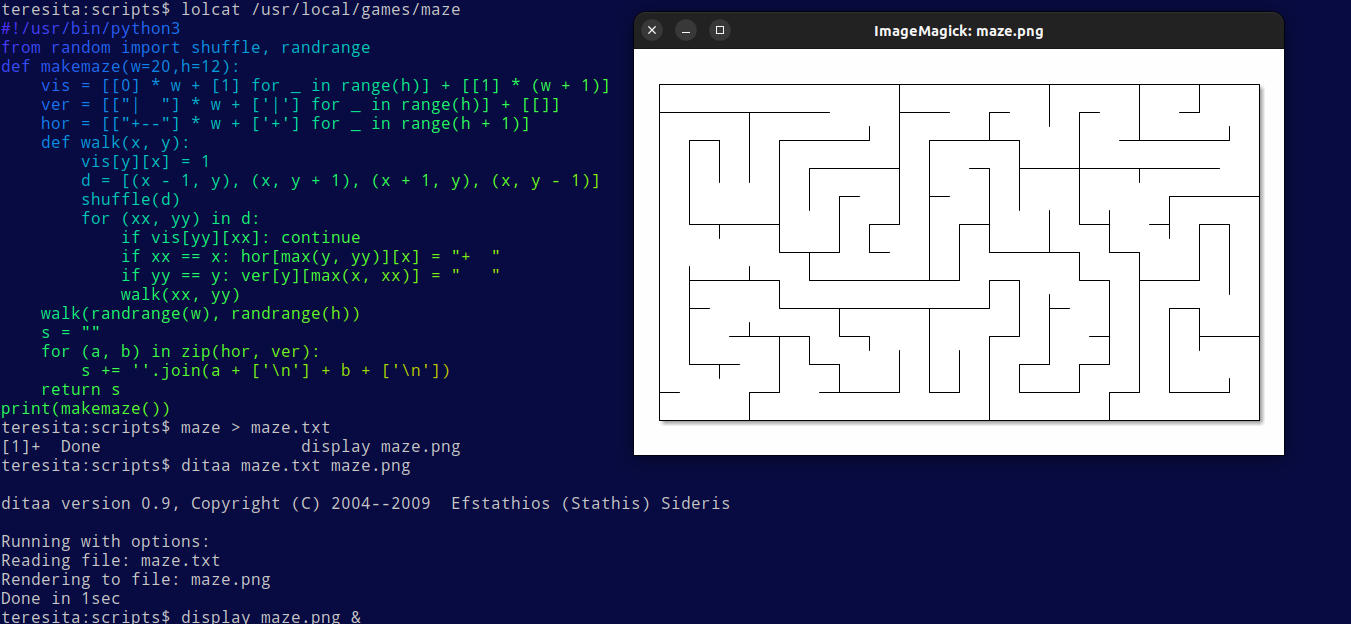Click the line starting with 'hor = [["+--"]'

285,124
